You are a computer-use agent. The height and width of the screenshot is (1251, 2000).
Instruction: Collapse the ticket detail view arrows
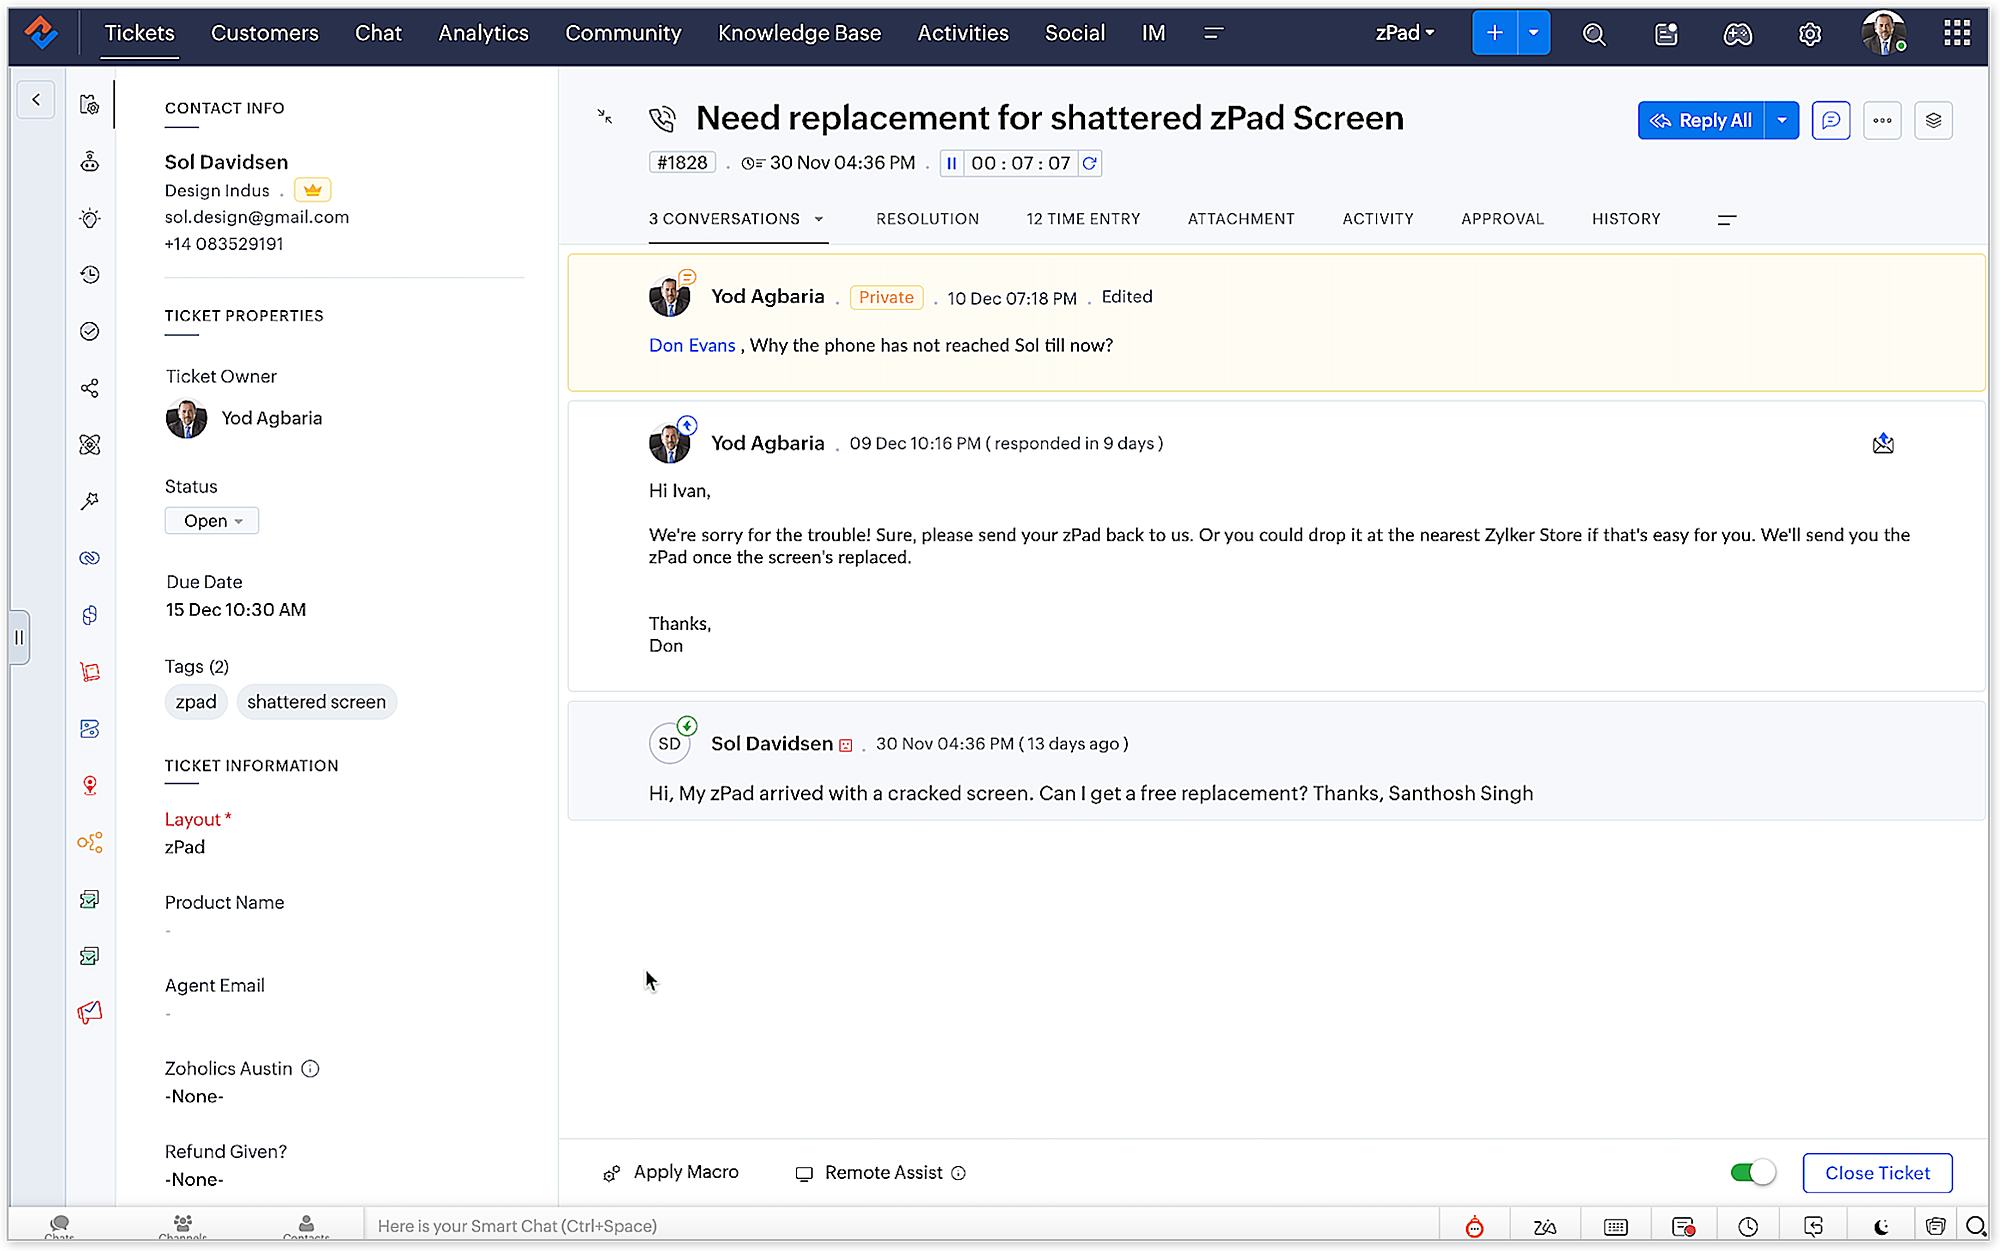pyautogui.click(x=605, y=117)
